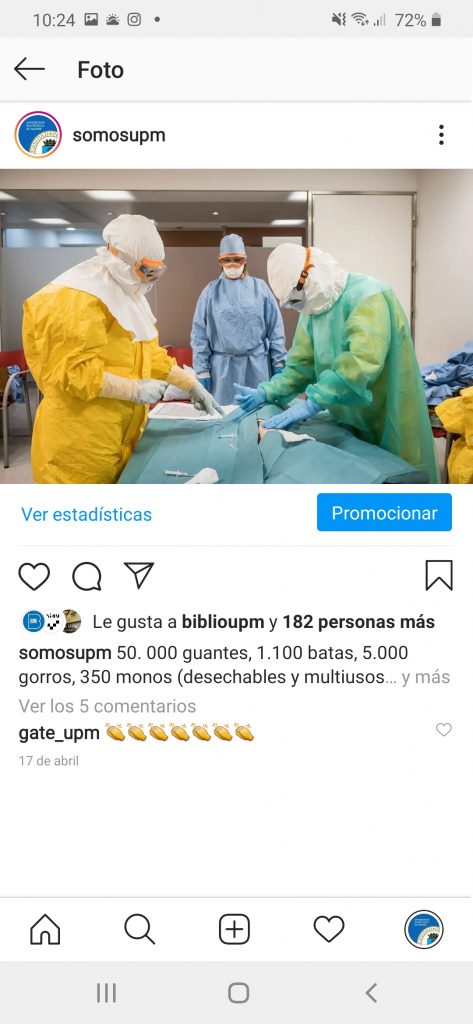473x1024 pixels.
Task: Open comments via the speech bubble icon
Action: (x=87, y=576)
